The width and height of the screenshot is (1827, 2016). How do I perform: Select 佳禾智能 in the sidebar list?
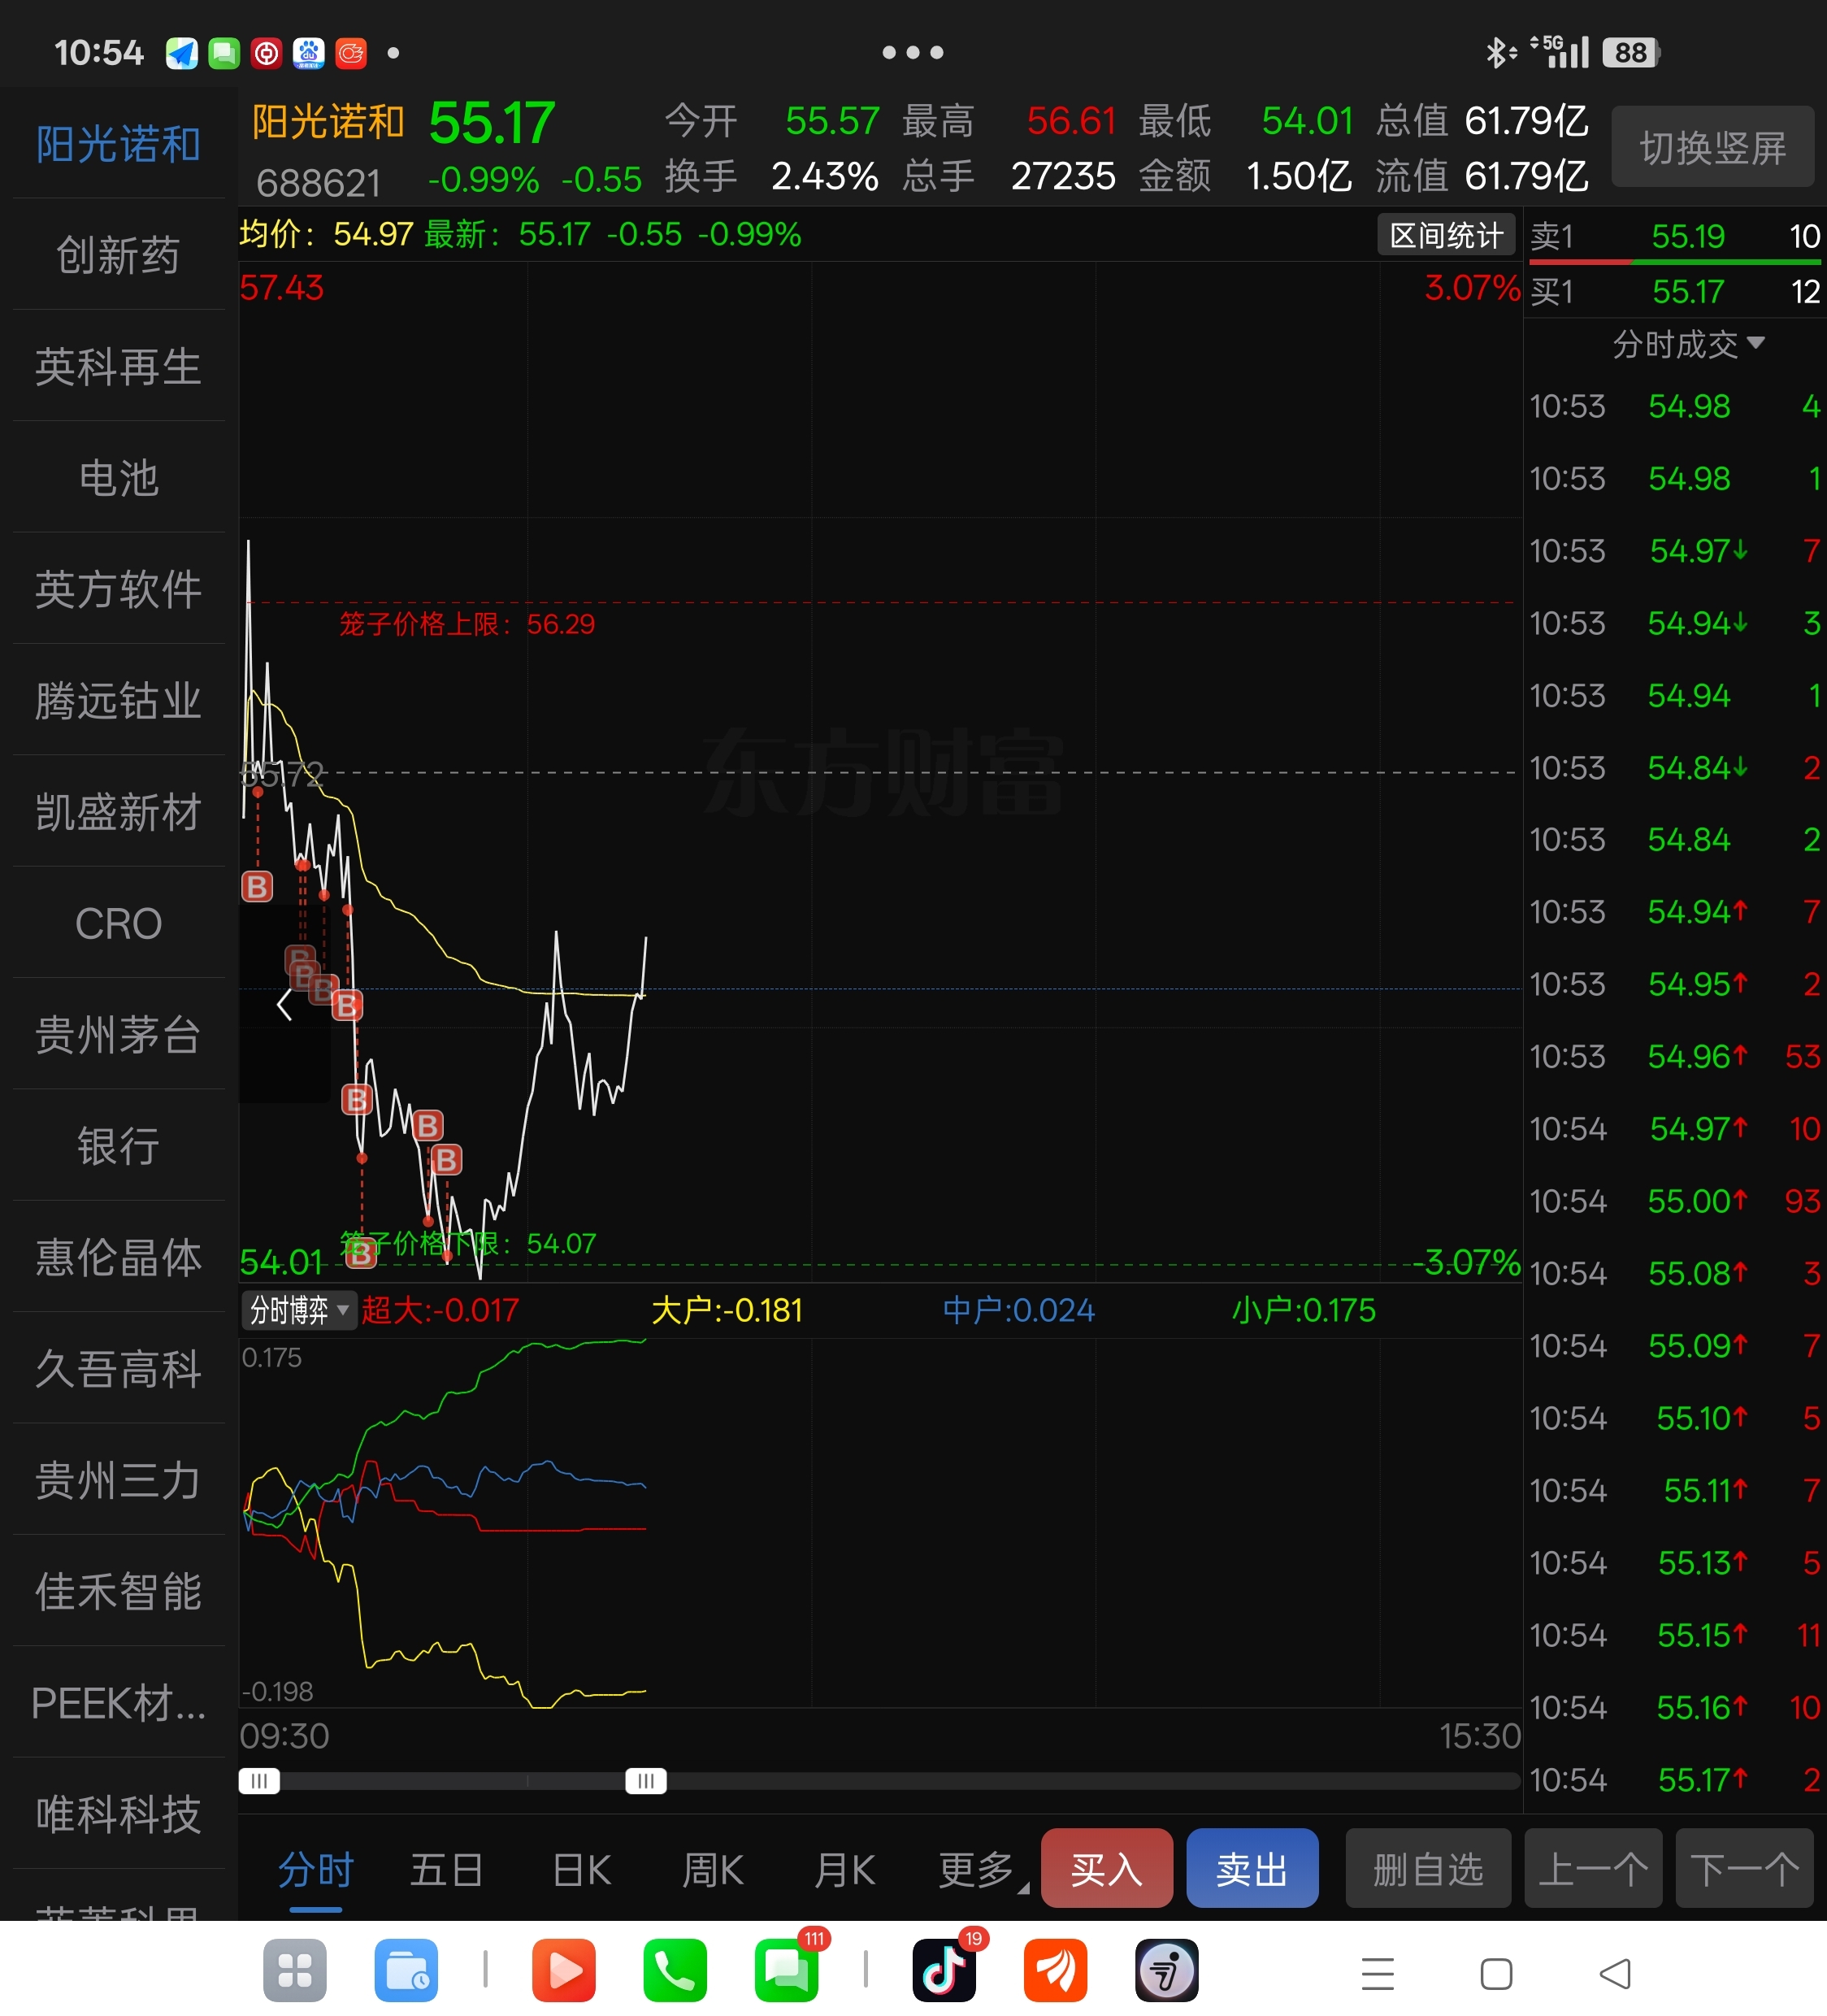coord(119,1591)
